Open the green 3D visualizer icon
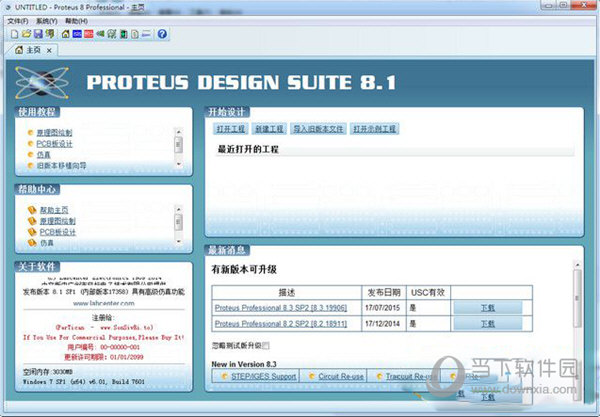The height and width of the screenshot is (417, 600). [x=100, y=34]
